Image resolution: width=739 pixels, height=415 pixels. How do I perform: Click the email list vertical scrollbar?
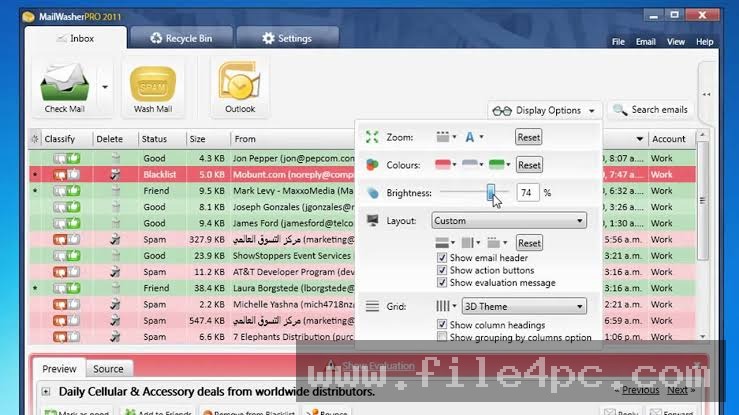(x=702, y=200)
